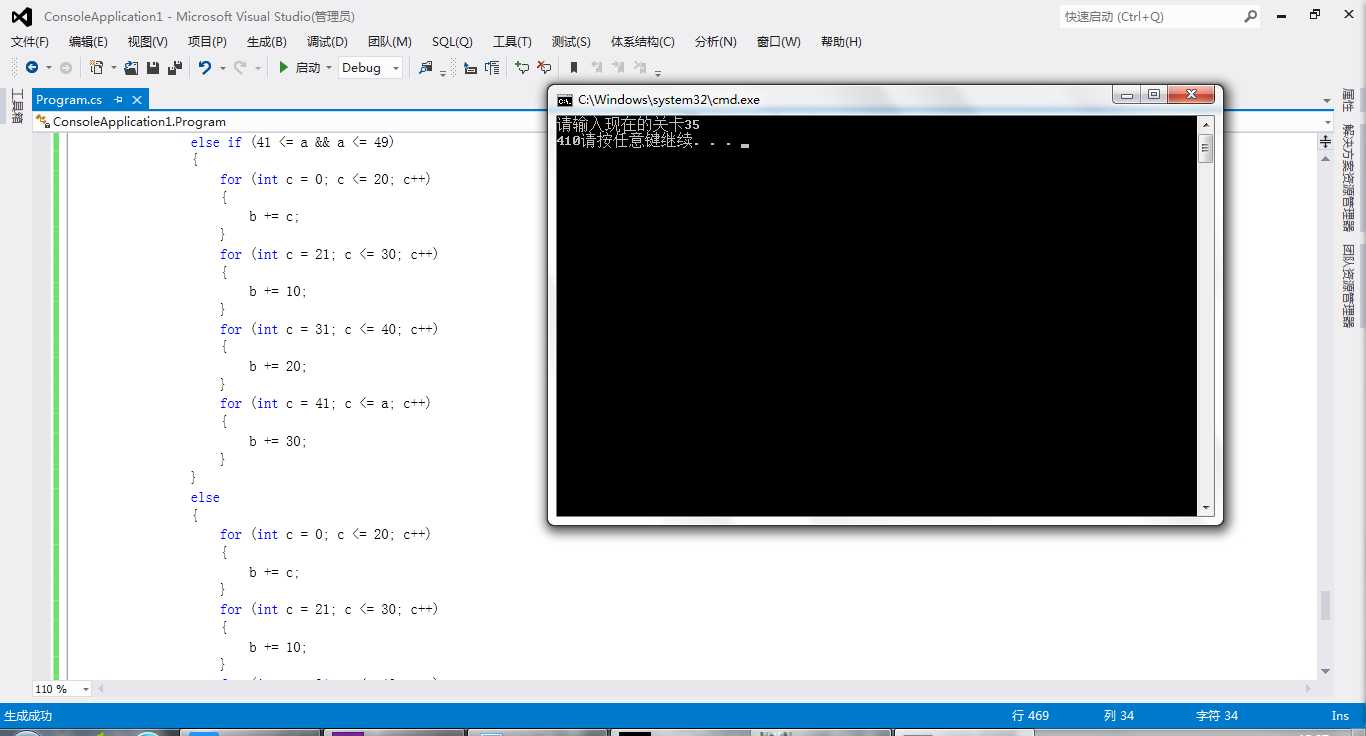Click the 生成成功 status message
The width and height of the screenshot is (1366, 736).
[28, 715]
